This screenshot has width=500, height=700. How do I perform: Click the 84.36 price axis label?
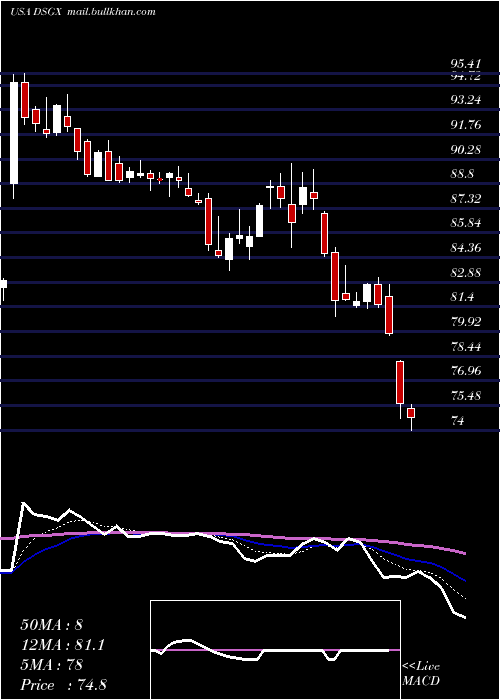466,248
